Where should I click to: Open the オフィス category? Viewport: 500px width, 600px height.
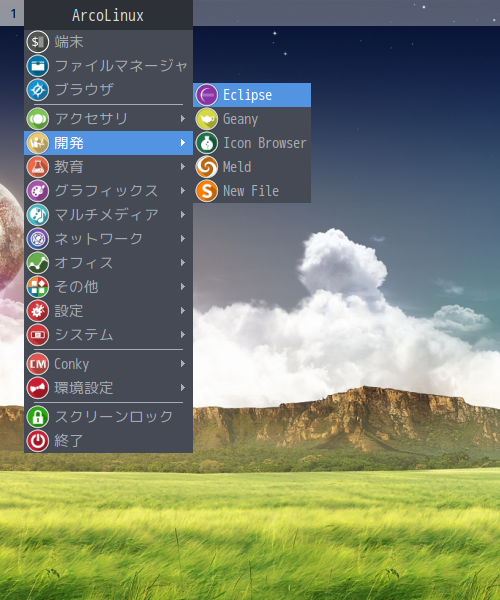coord(108,263)
